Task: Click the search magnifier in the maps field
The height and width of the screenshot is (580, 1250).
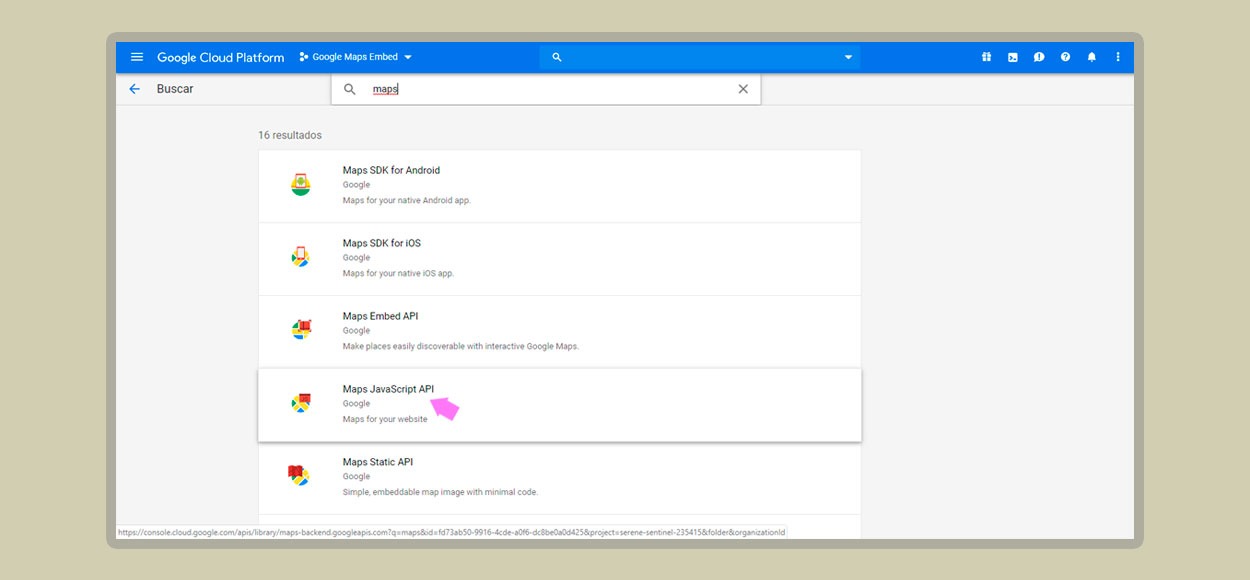Action: 350,89
